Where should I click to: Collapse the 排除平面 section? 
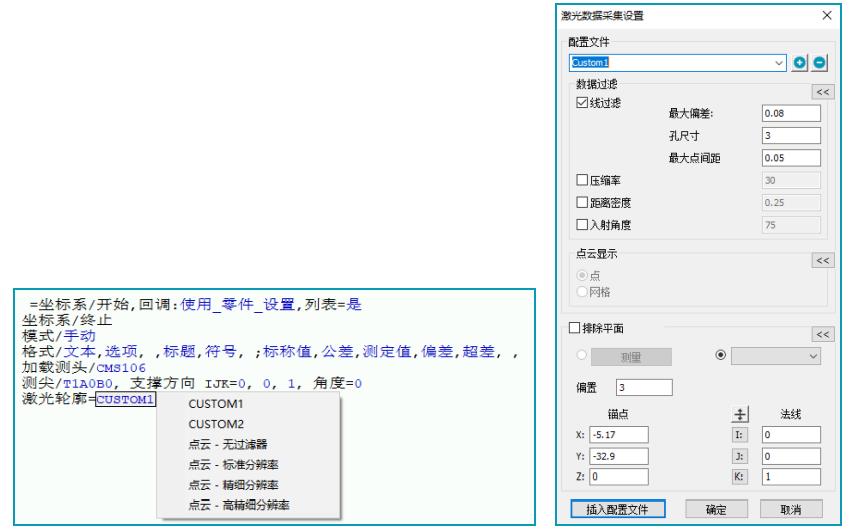click(x=823, y=334)
